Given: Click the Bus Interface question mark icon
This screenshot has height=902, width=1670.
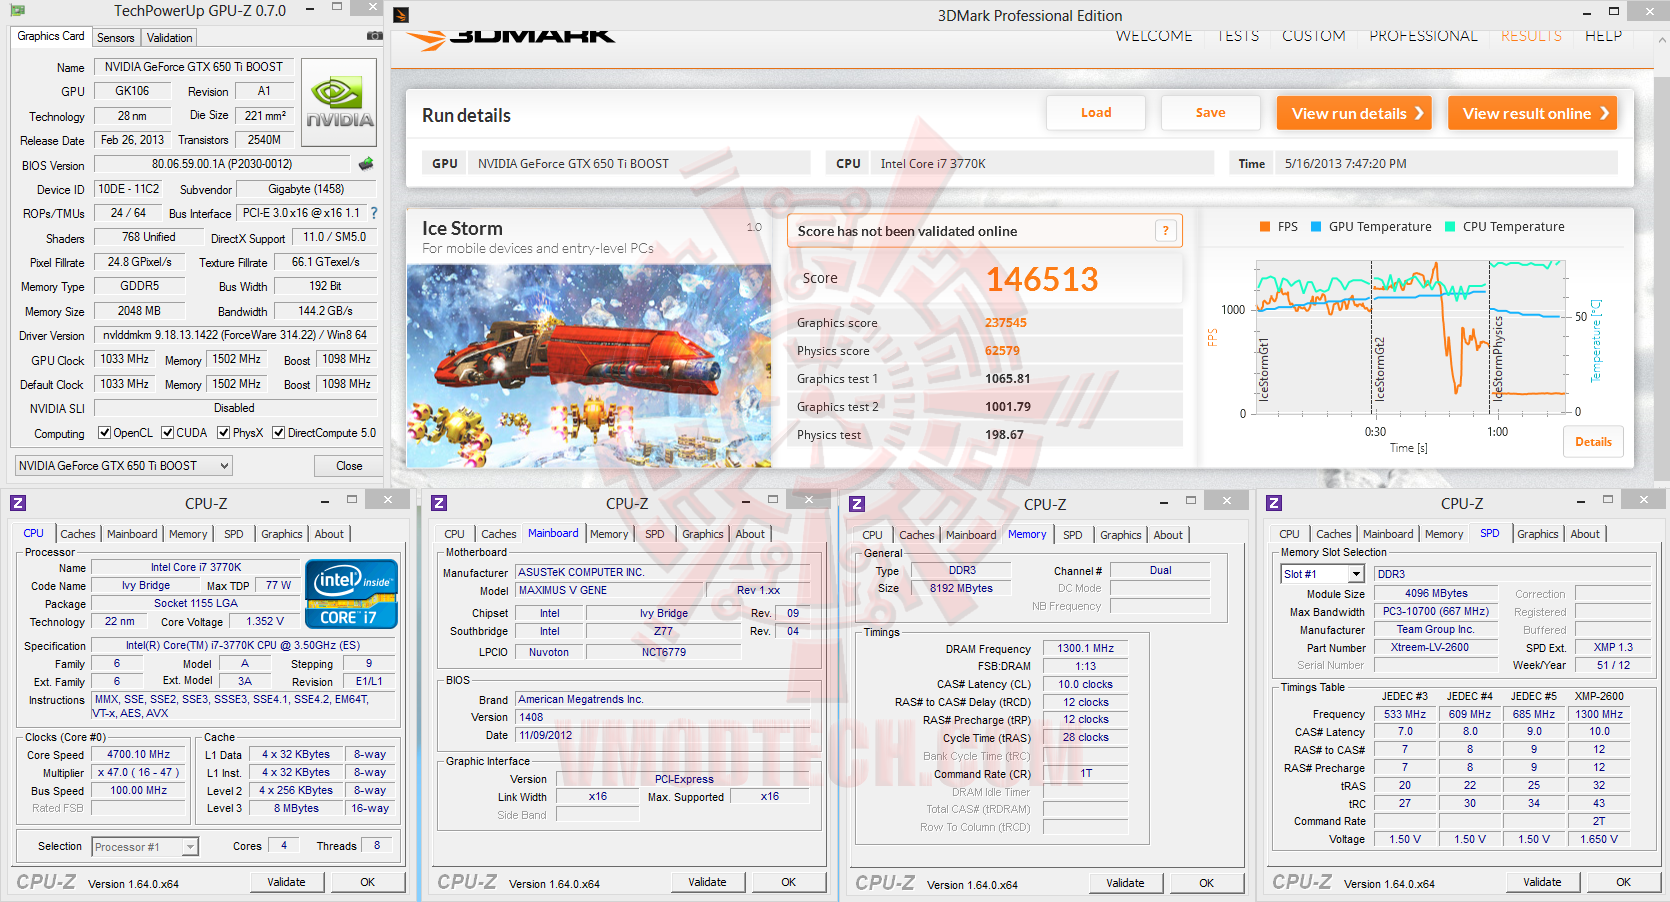Looking at the screenshot, I should pyautogui.click(x=374, y=213).
